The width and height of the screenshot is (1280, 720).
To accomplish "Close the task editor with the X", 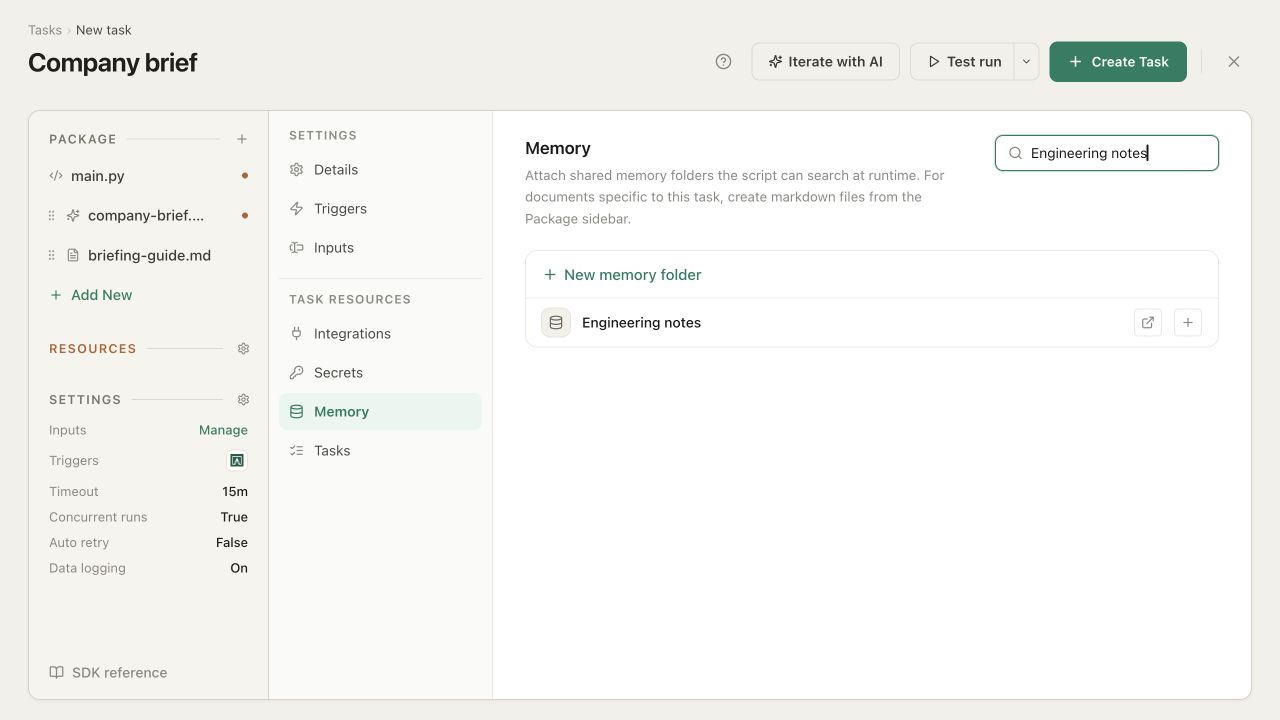I will coord(1234,62).
